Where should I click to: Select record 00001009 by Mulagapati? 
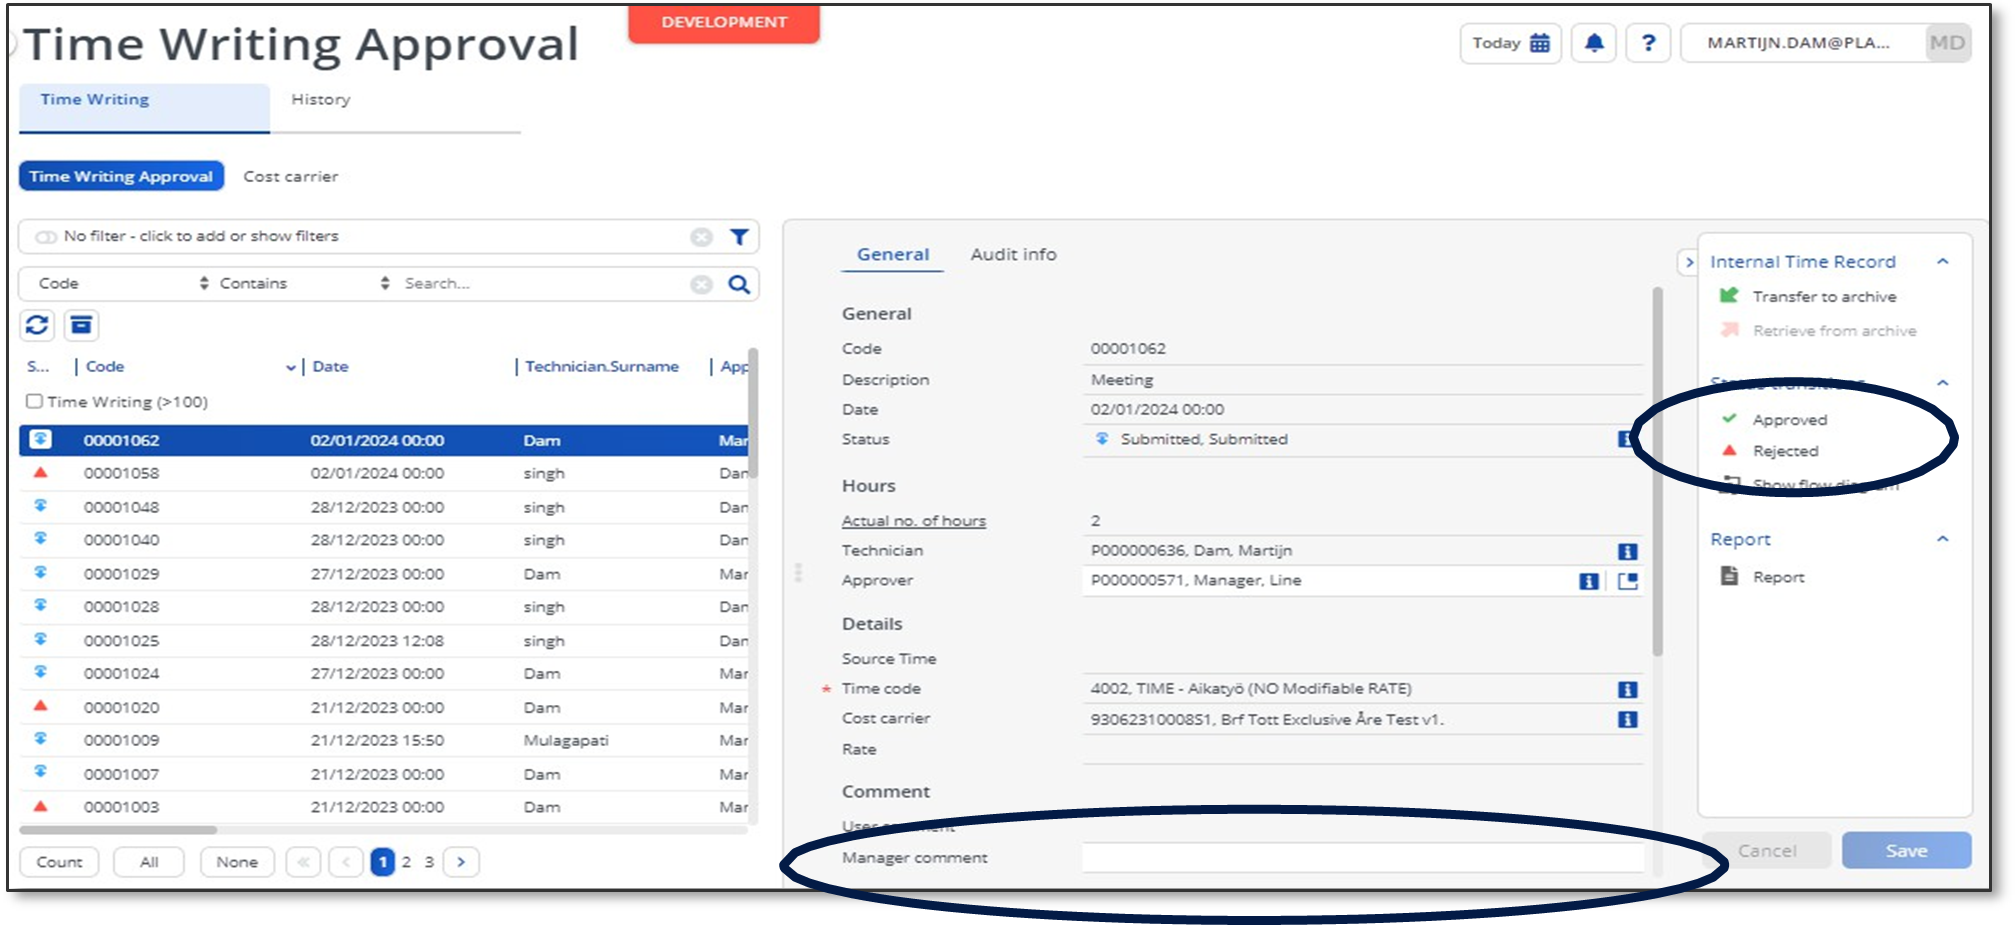tap(383, 741)
